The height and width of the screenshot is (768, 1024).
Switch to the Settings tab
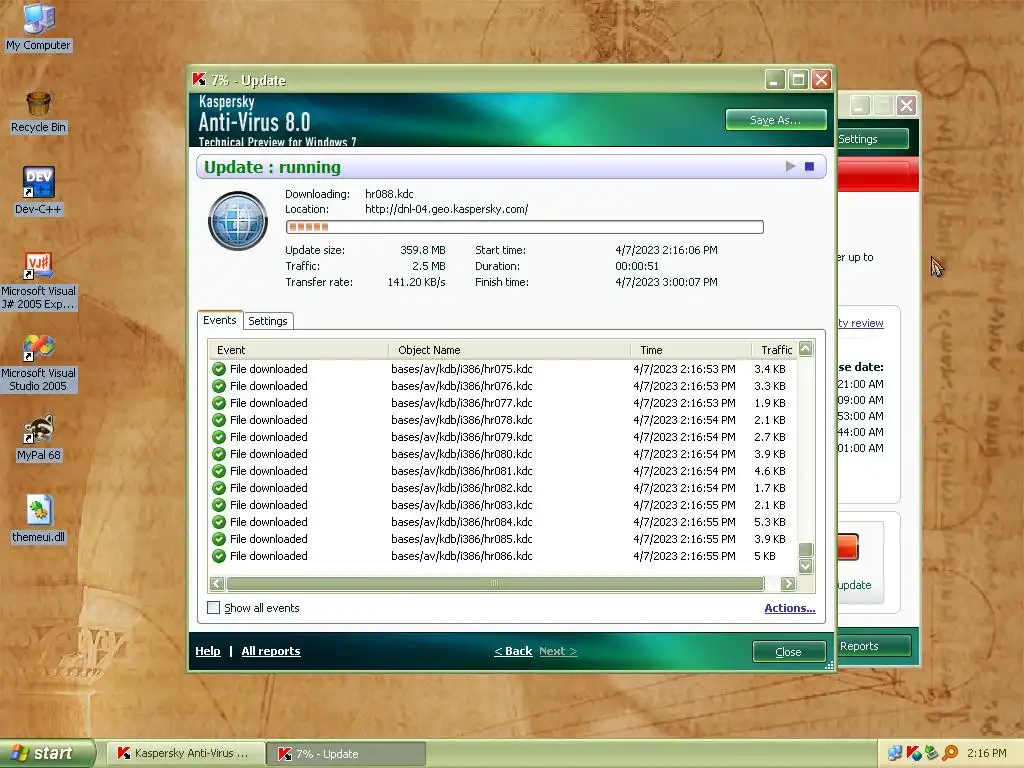click(x=268, y=321)
